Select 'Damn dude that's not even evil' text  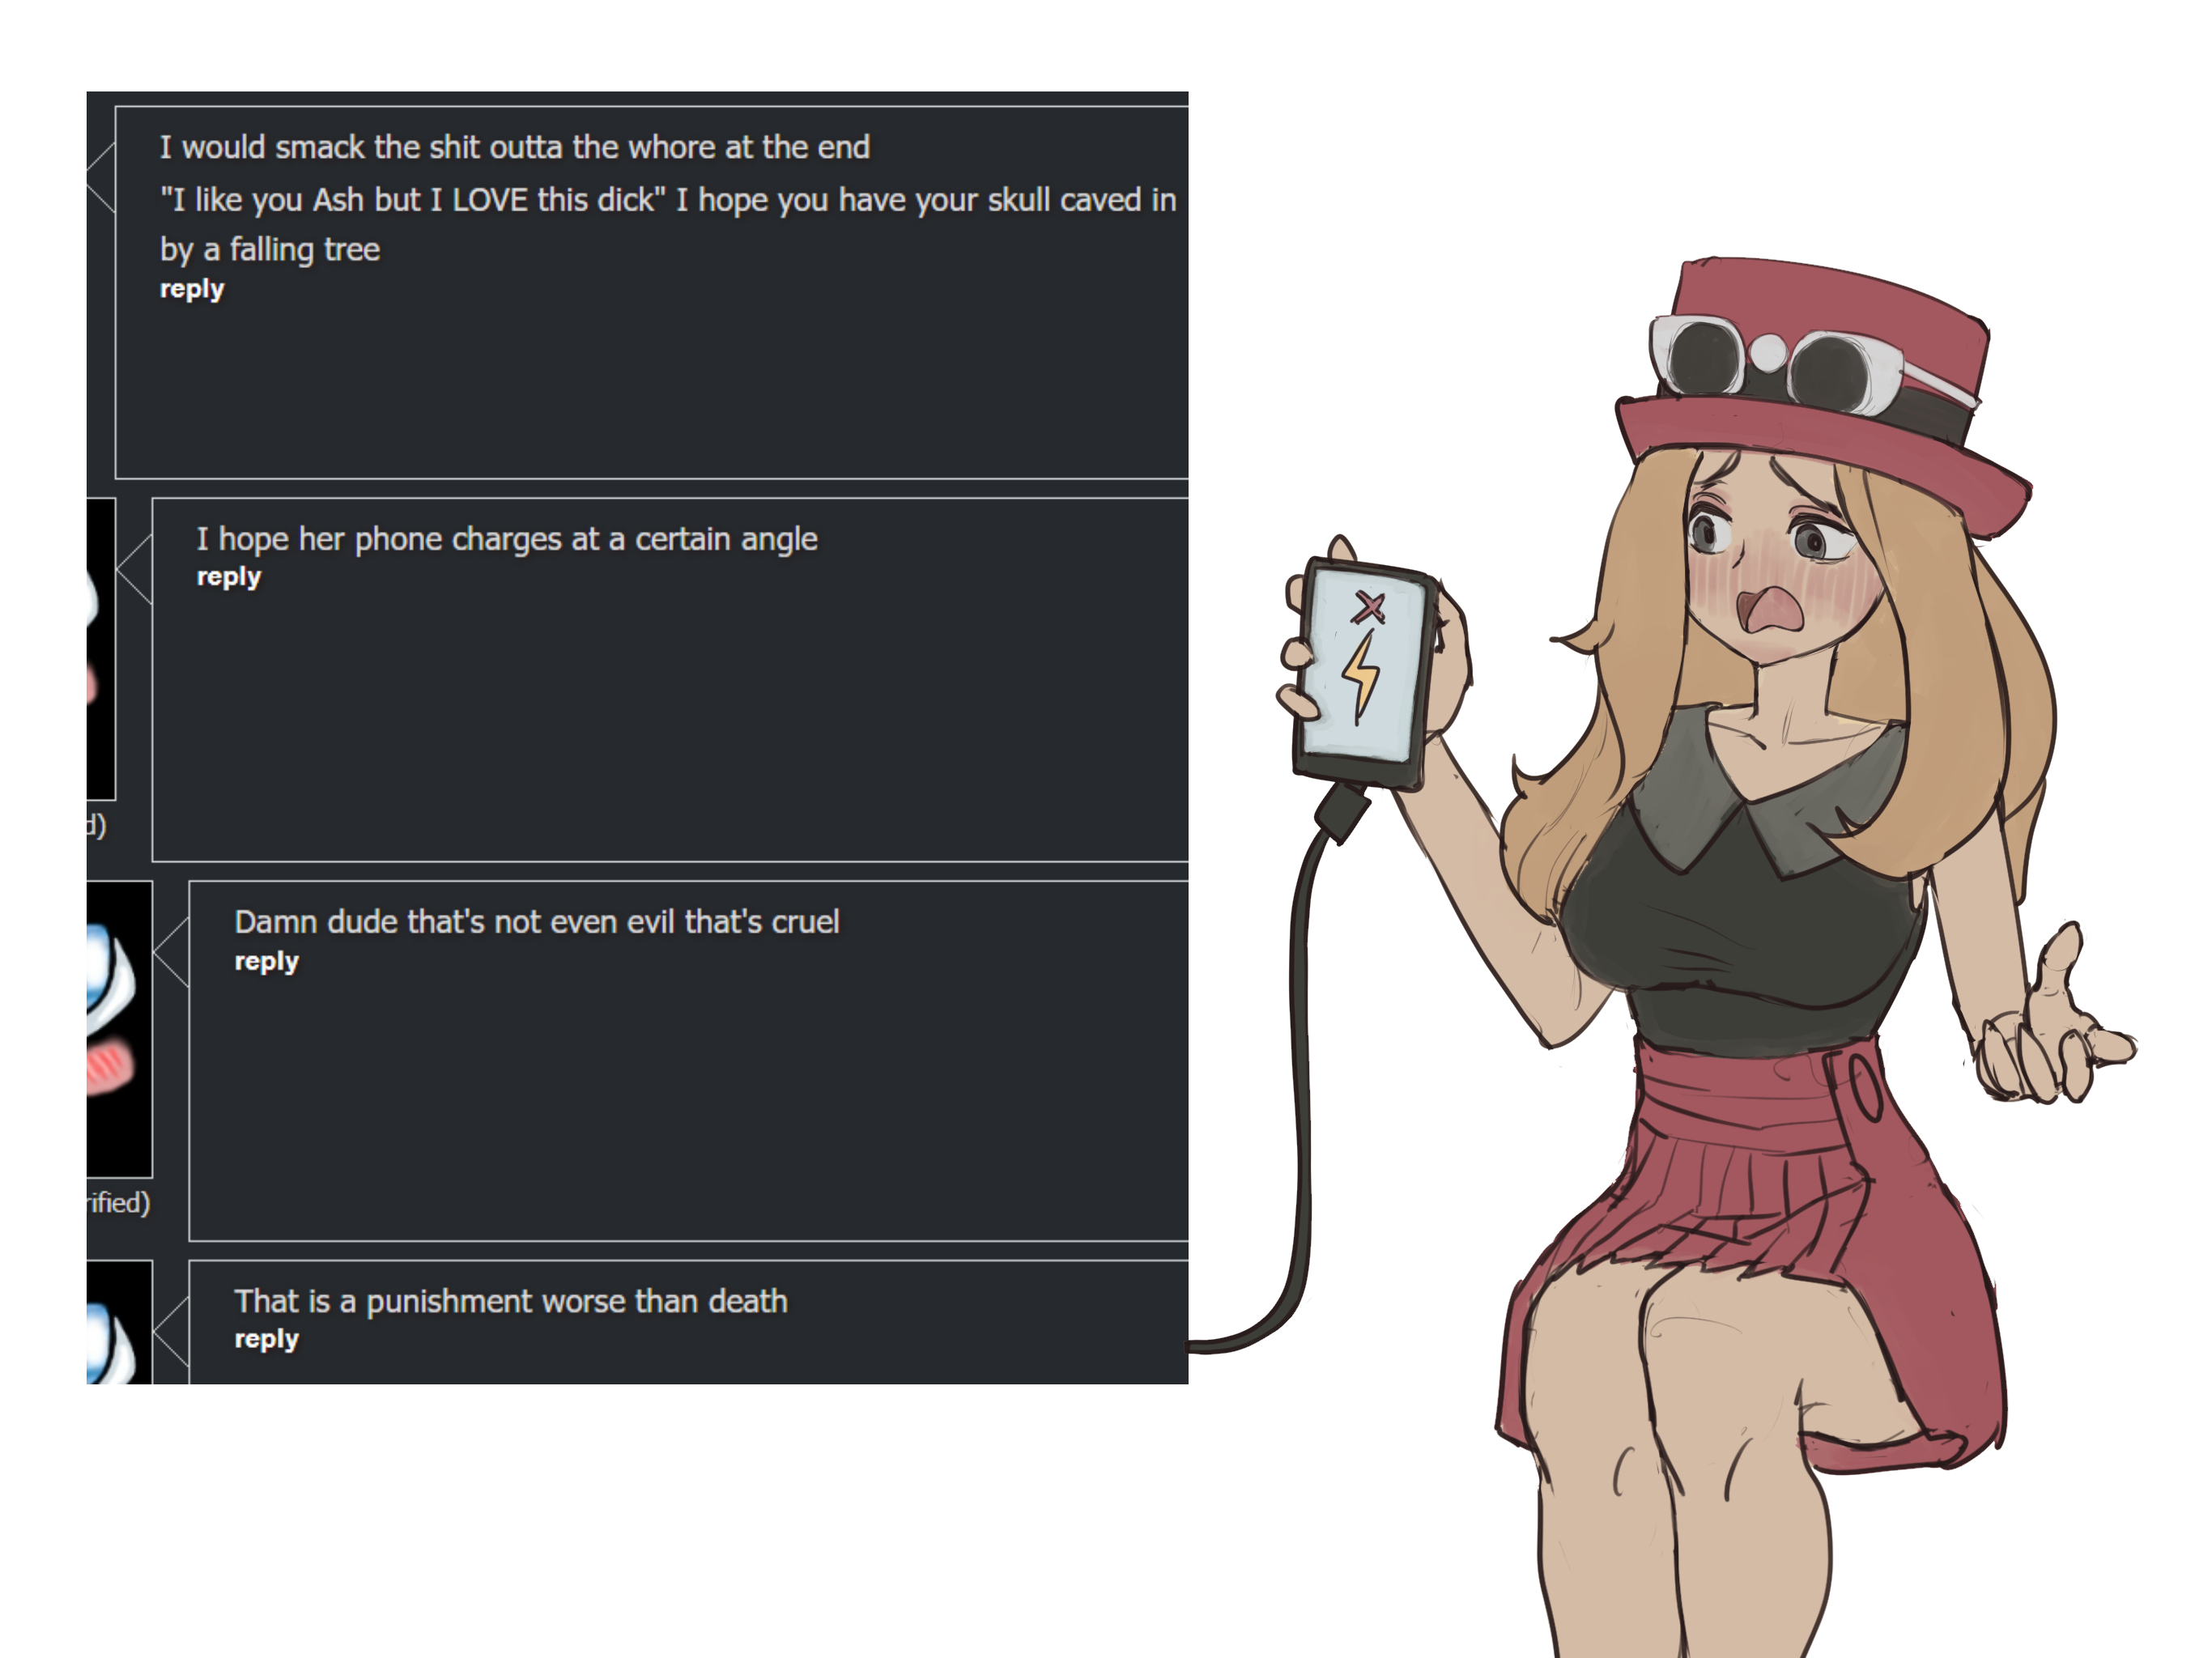[537, 922]
